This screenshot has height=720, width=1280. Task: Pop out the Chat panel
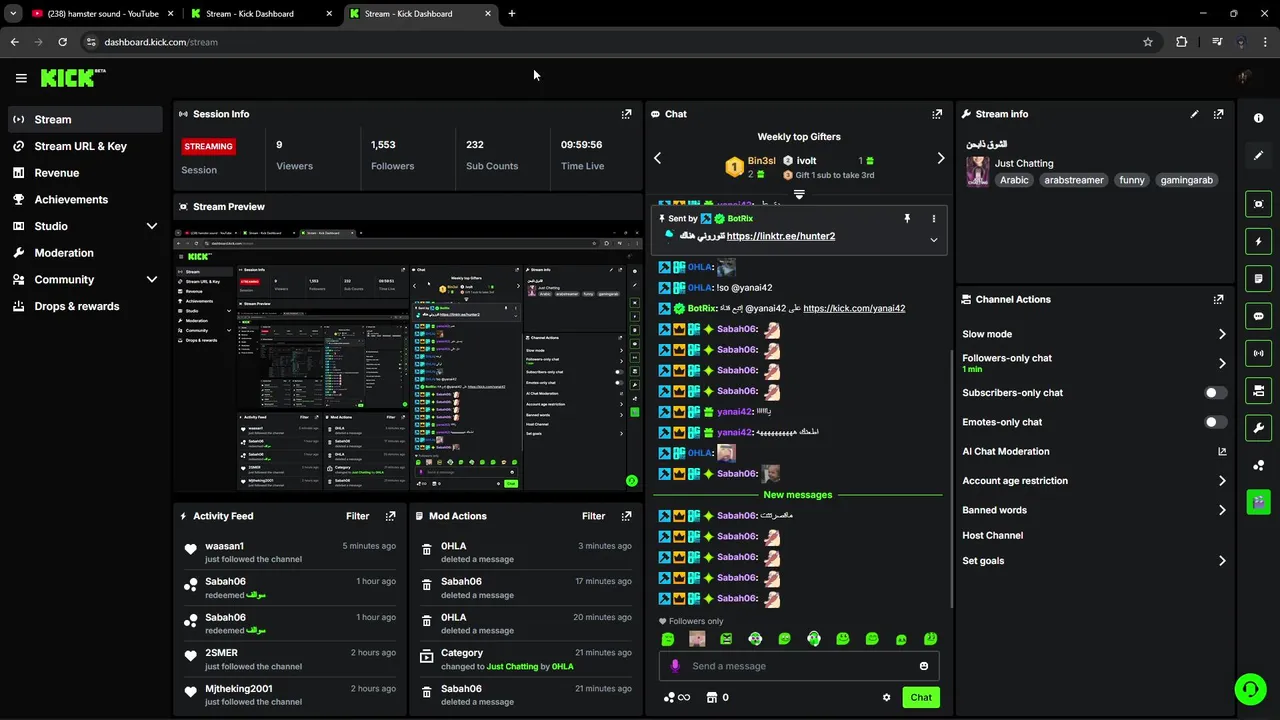tap(937, 114)
